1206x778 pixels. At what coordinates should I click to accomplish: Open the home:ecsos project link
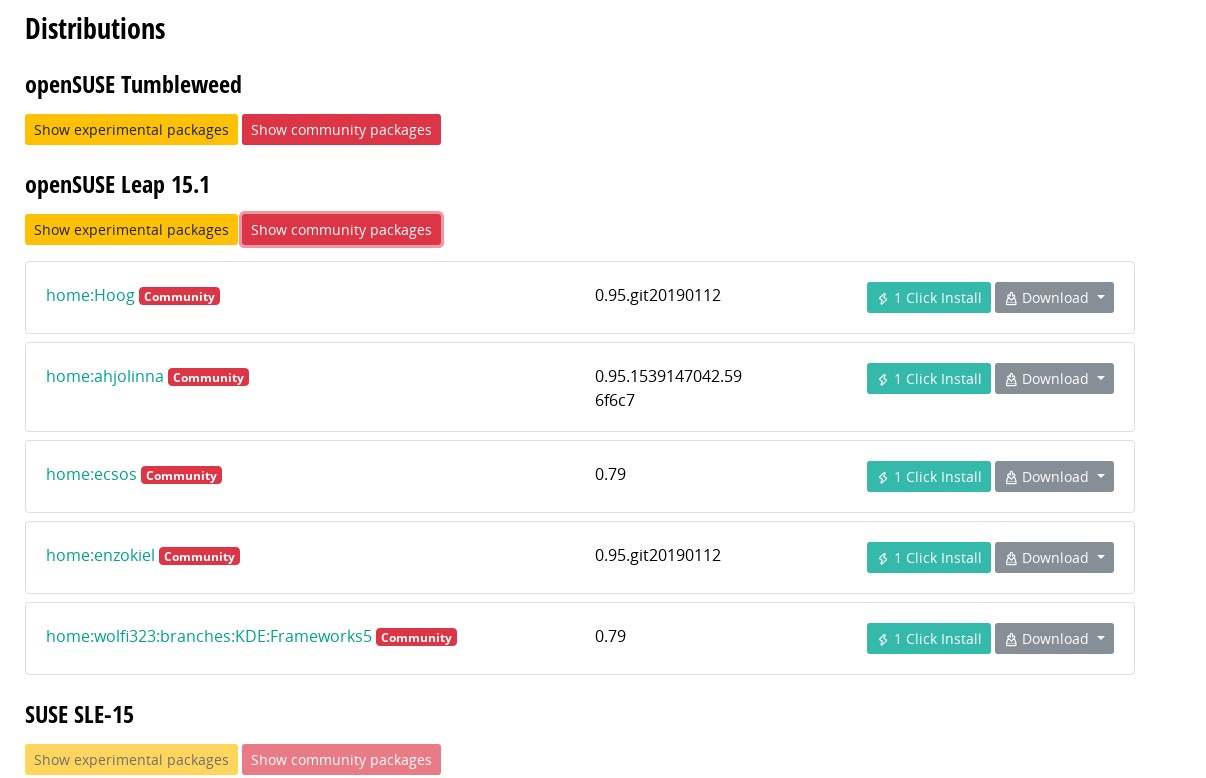(91, 474)
